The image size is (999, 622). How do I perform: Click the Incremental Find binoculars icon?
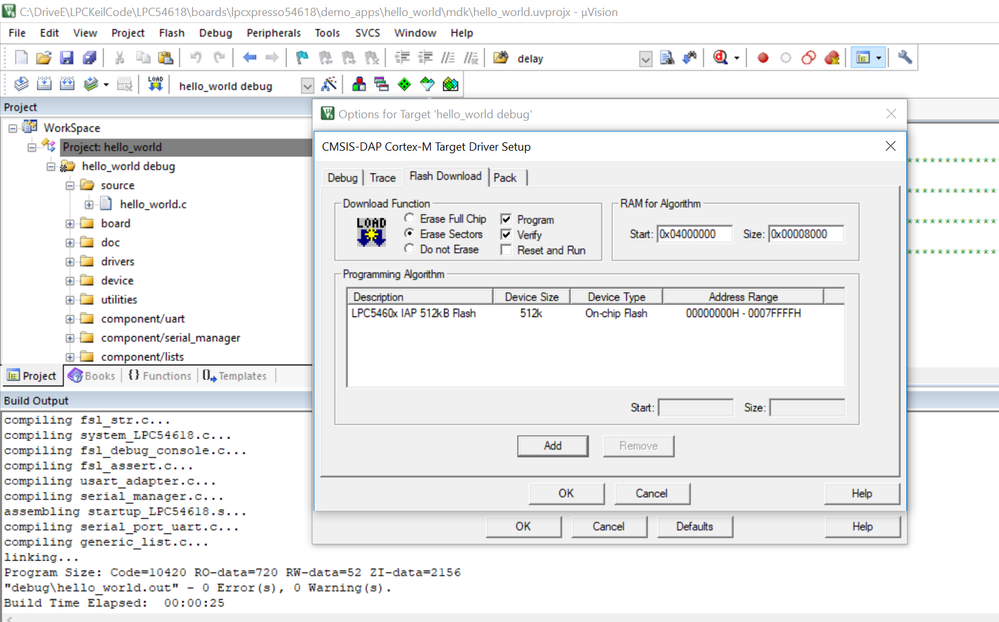pos(690,58)
